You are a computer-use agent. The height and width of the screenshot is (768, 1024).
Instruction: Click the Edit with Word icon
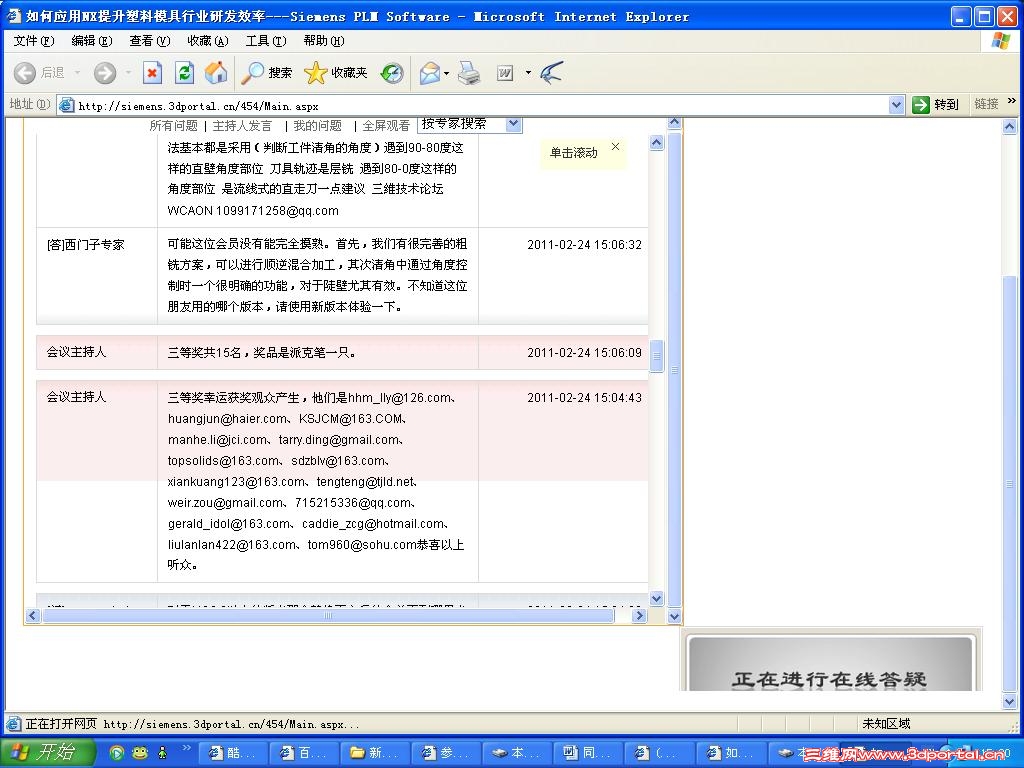coord(505,73)
